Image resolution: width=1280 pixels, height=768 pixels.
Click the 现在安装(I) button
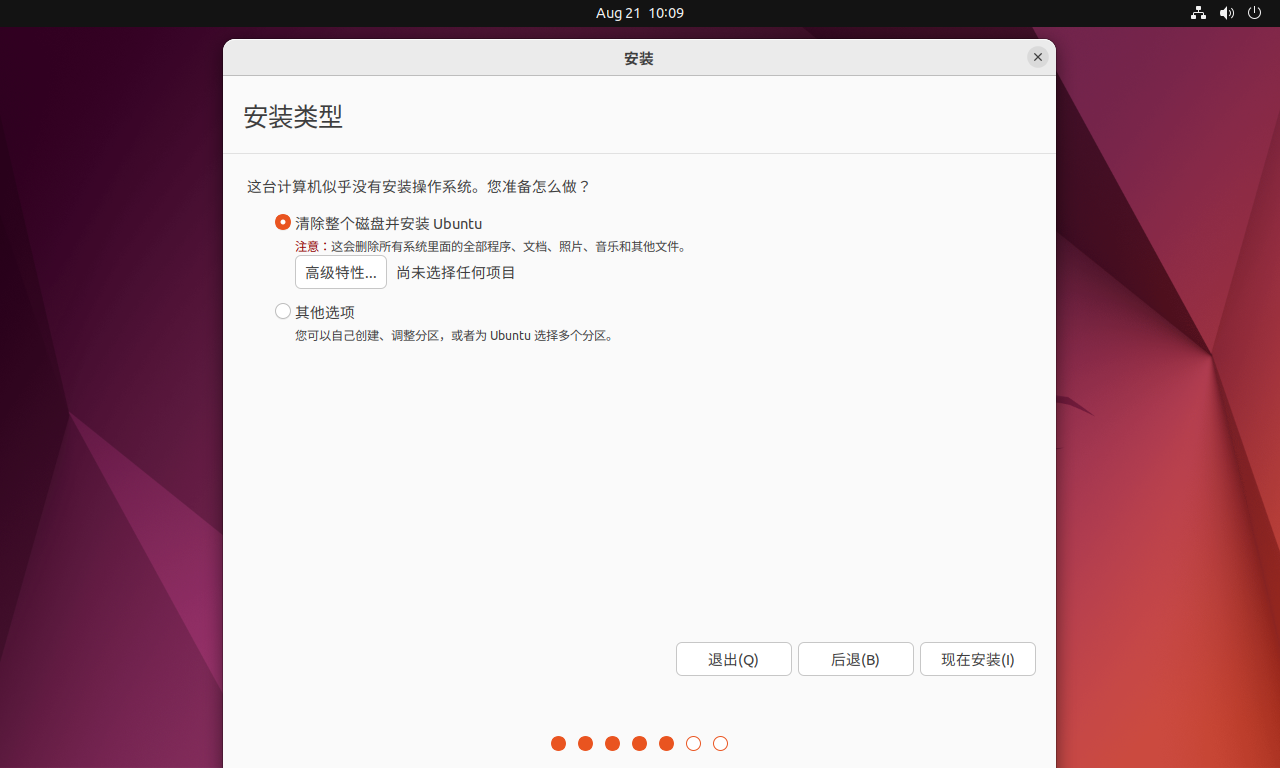click(977, 659)
